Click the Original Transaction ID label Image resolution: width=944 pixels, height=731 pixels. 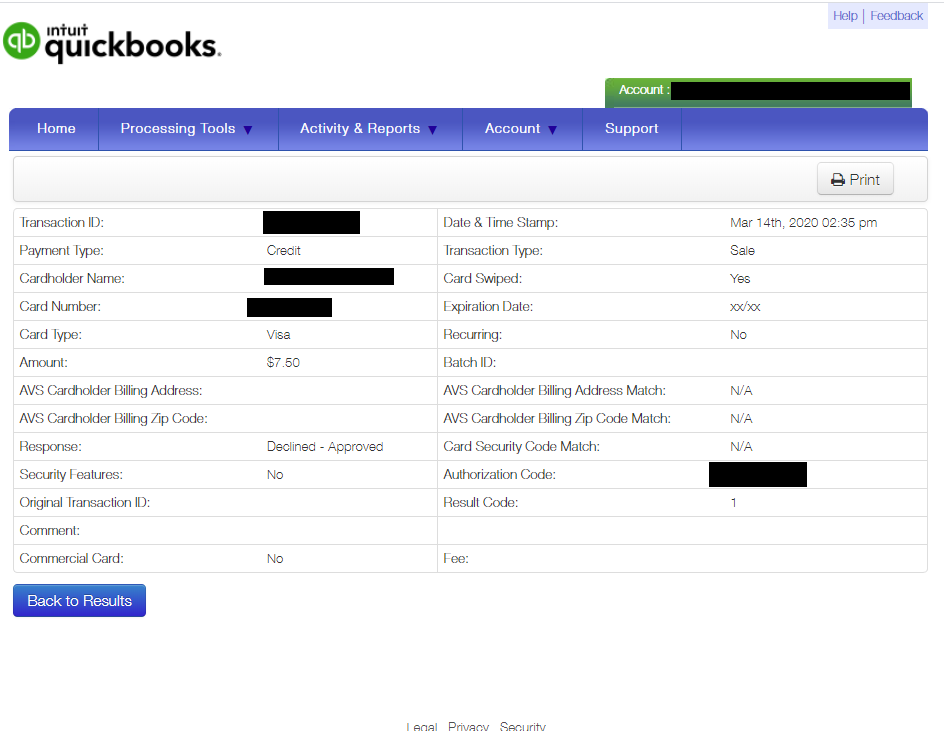click(84, 503)
